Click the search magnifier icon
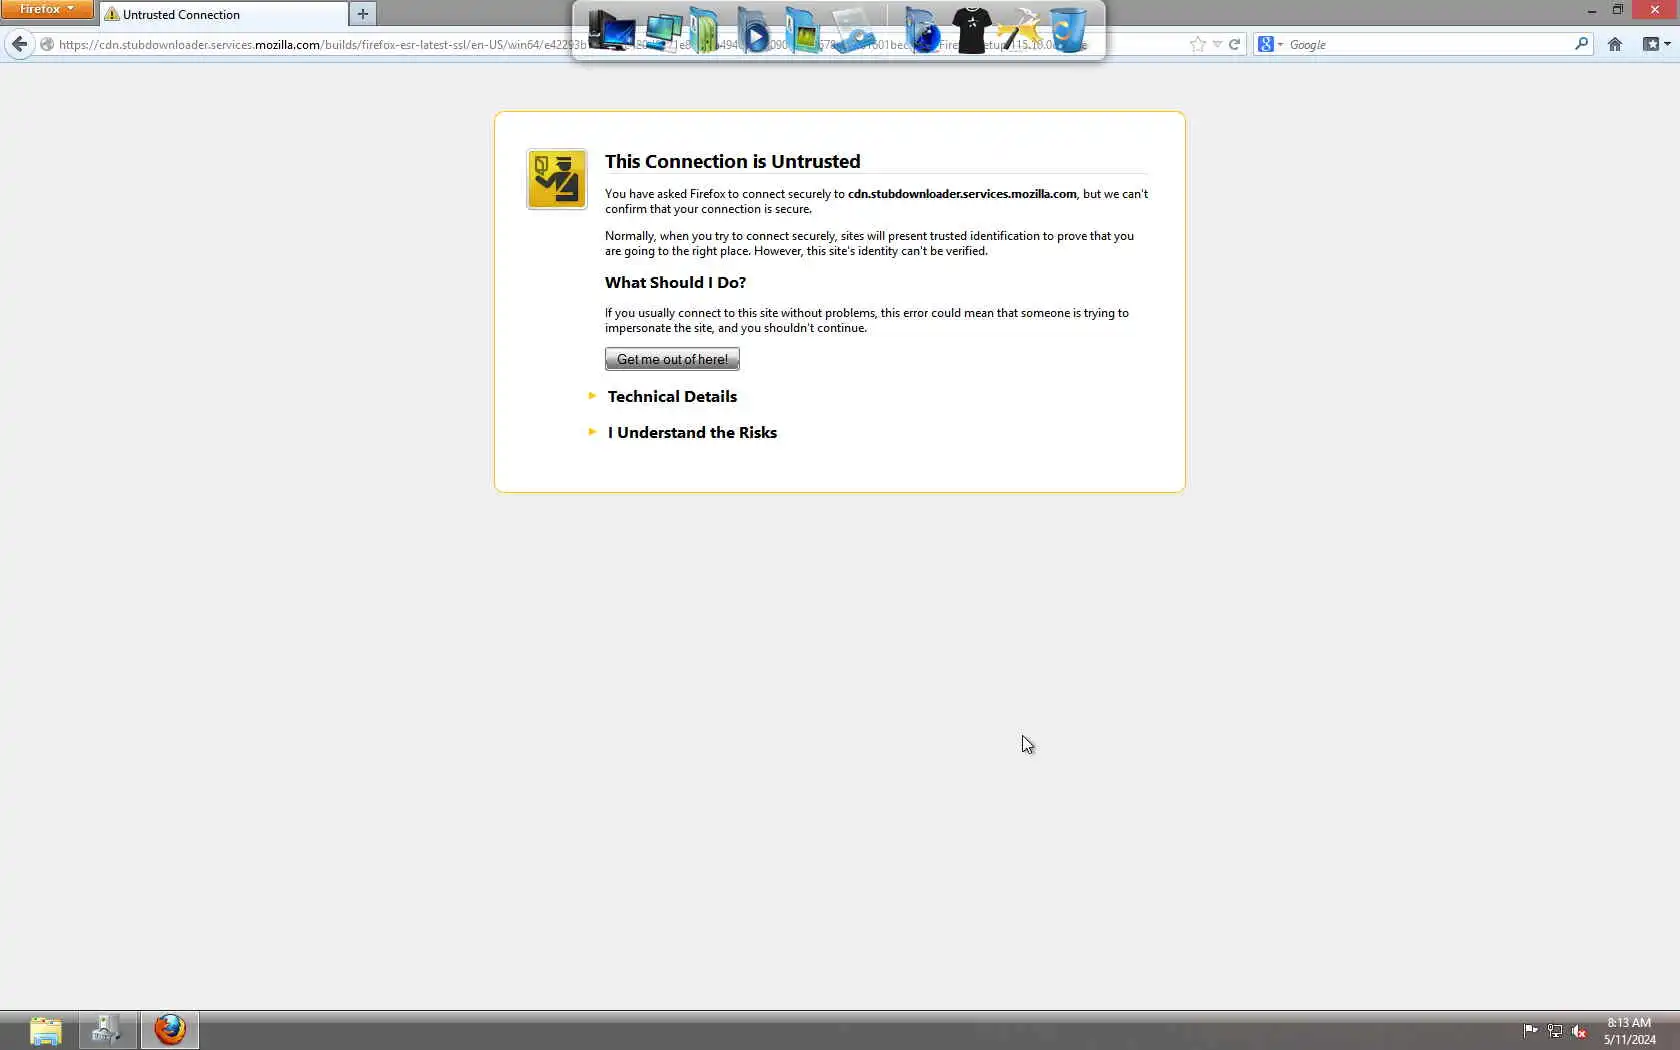This screenshot has height=1050, width=1680. point(1581,44)
